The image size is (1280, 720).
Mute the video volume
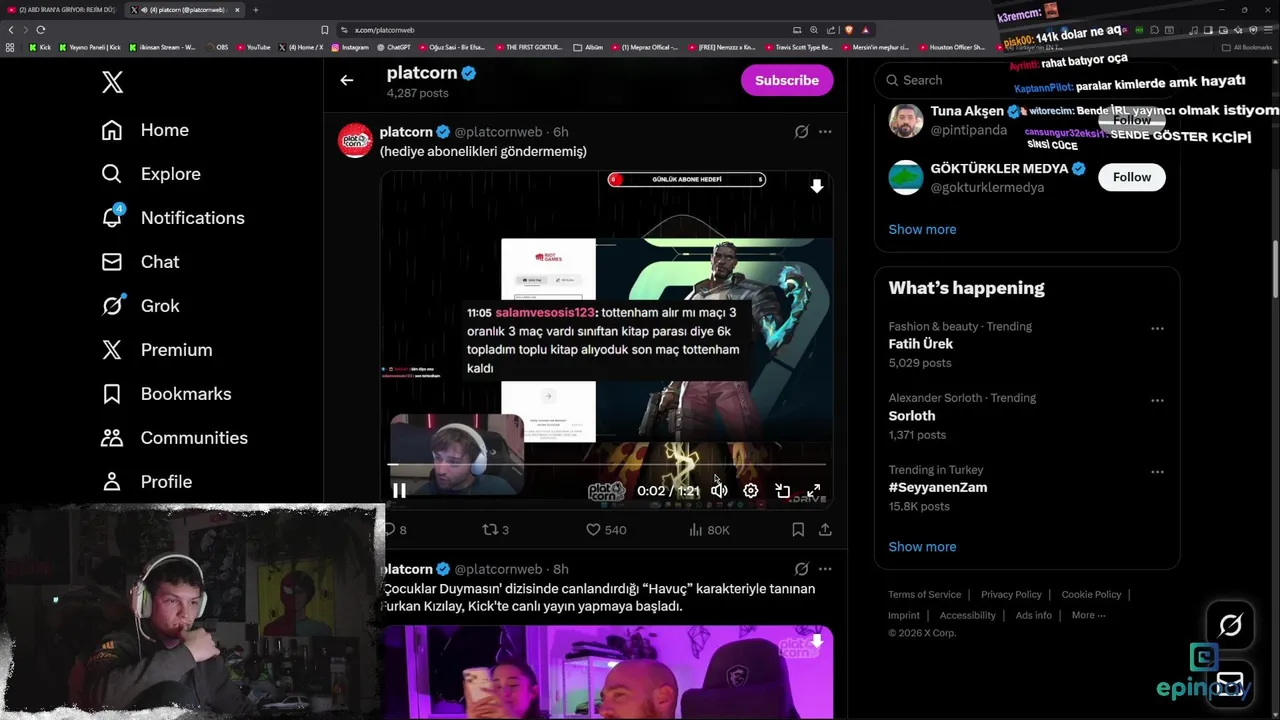(719, 490)
